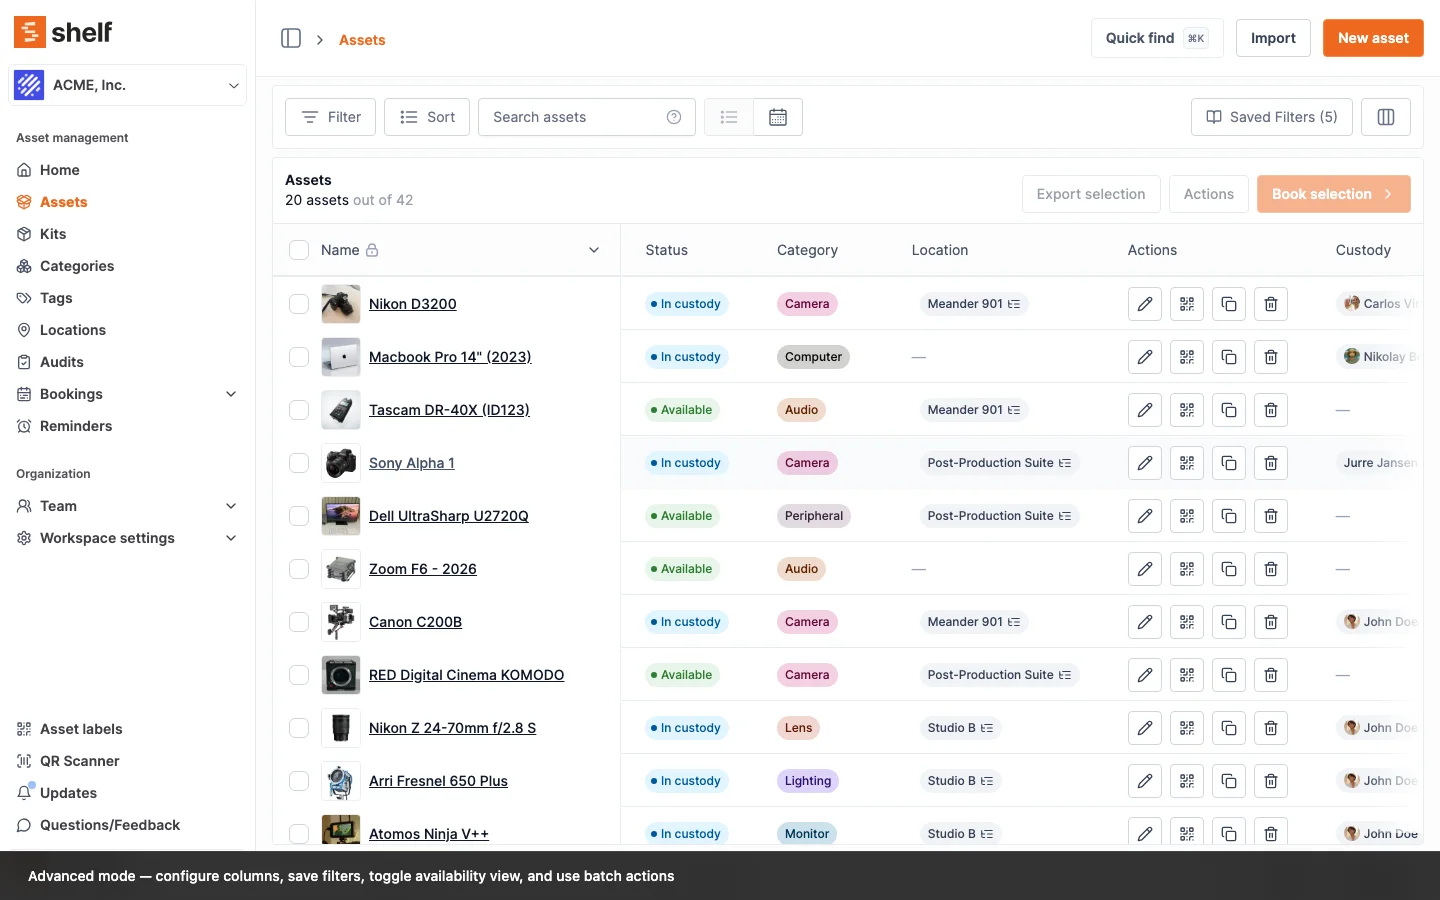This screenshot has width=1440, height=900.
Task: Open the QR Scanner in sidebar
Action: coord(79,761)
